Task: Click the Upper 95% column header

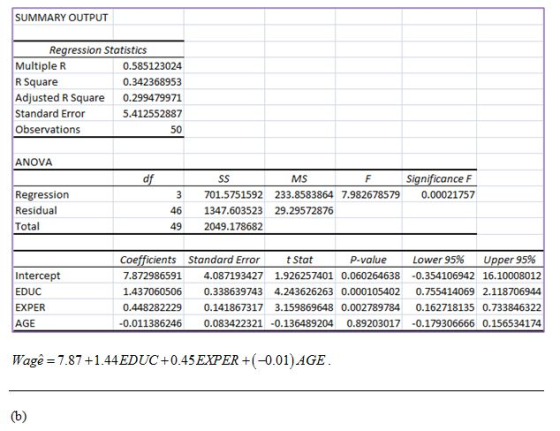Action: 509,260
